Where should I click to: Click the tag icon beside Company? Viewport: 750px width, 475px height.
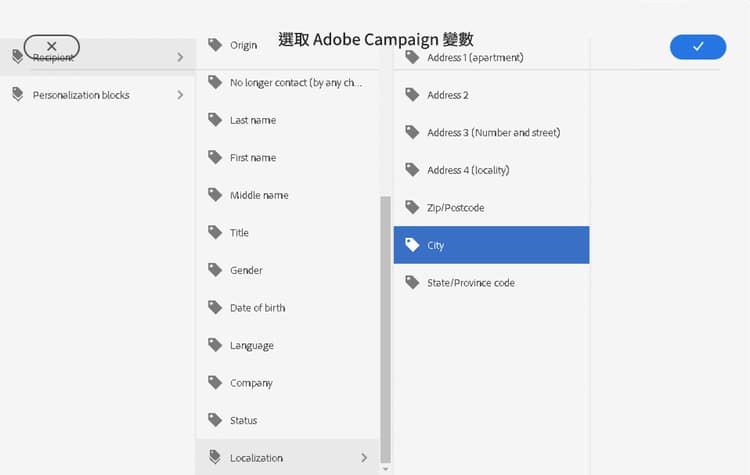(x=215, y=383)
